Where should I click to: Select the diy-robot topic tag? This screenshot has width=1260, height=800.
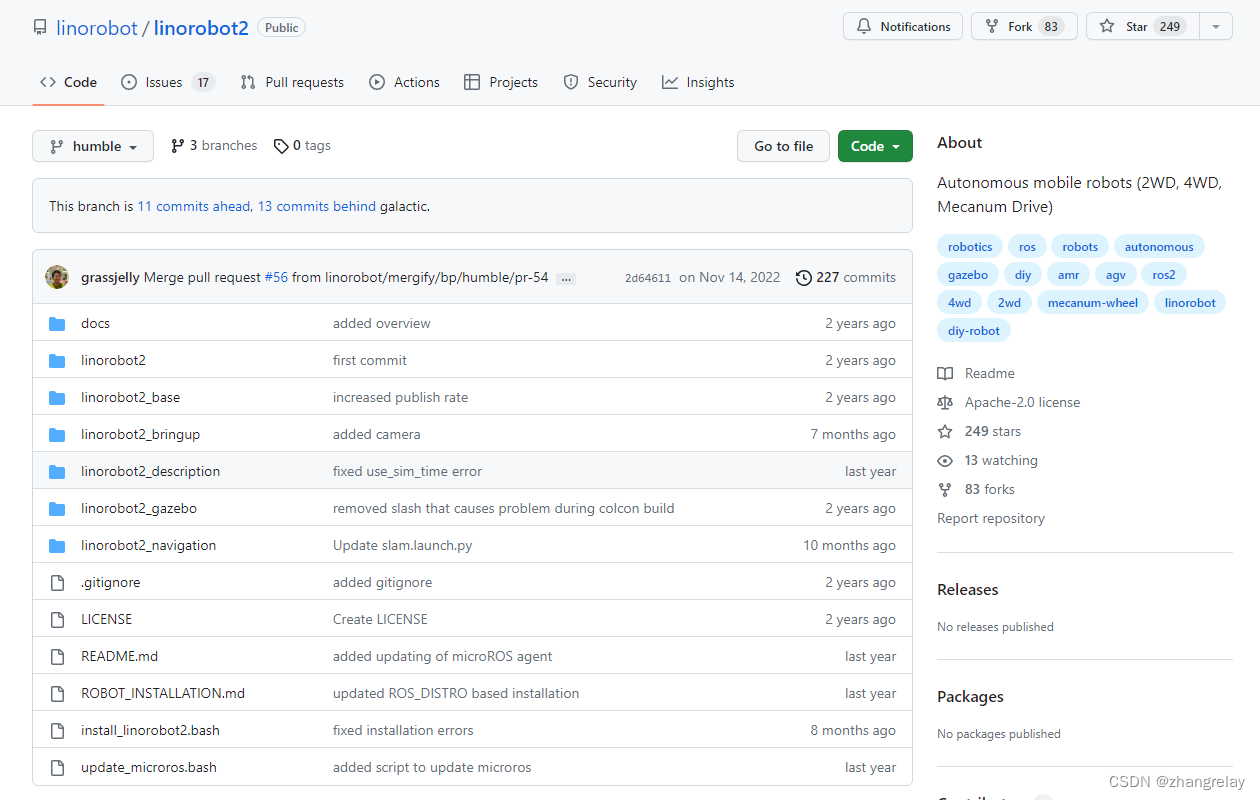[x=974, y=331]
